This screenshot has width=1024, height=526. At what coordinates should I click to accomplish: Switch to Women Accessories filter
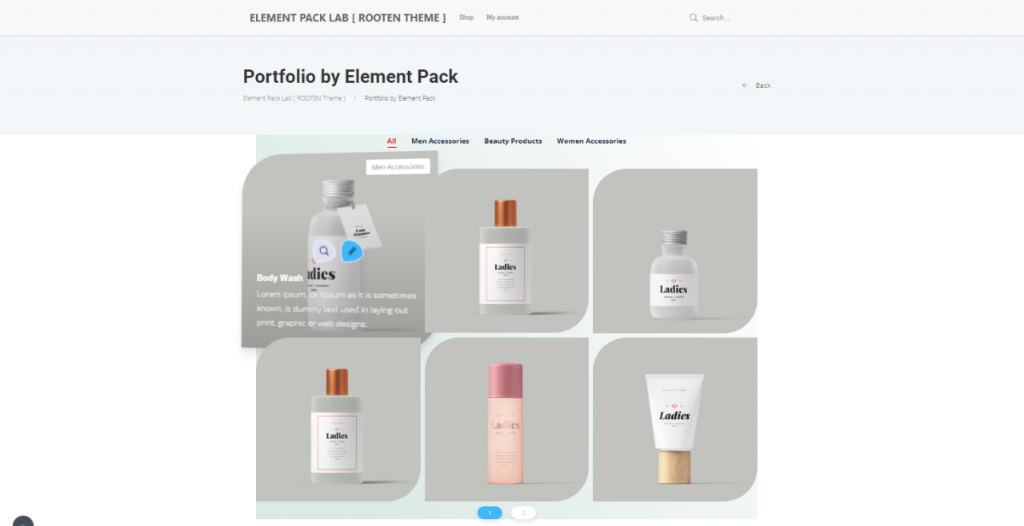click(x=591, y=141)
